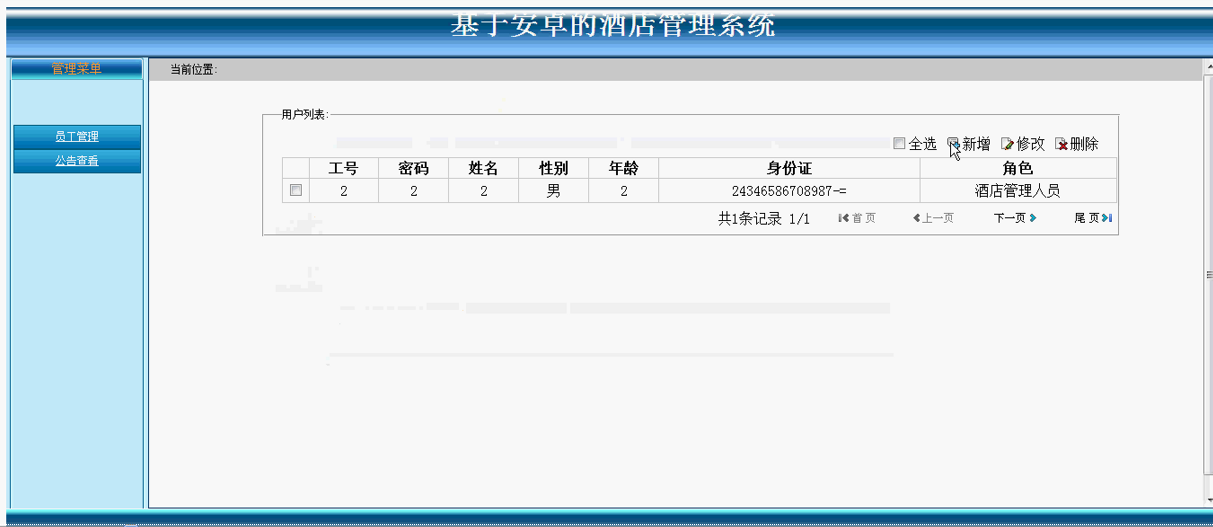Viewport: 1213px width, 527px height.
Task: Click the 管理菜单 sidebar header
Action: coord(77,69)
